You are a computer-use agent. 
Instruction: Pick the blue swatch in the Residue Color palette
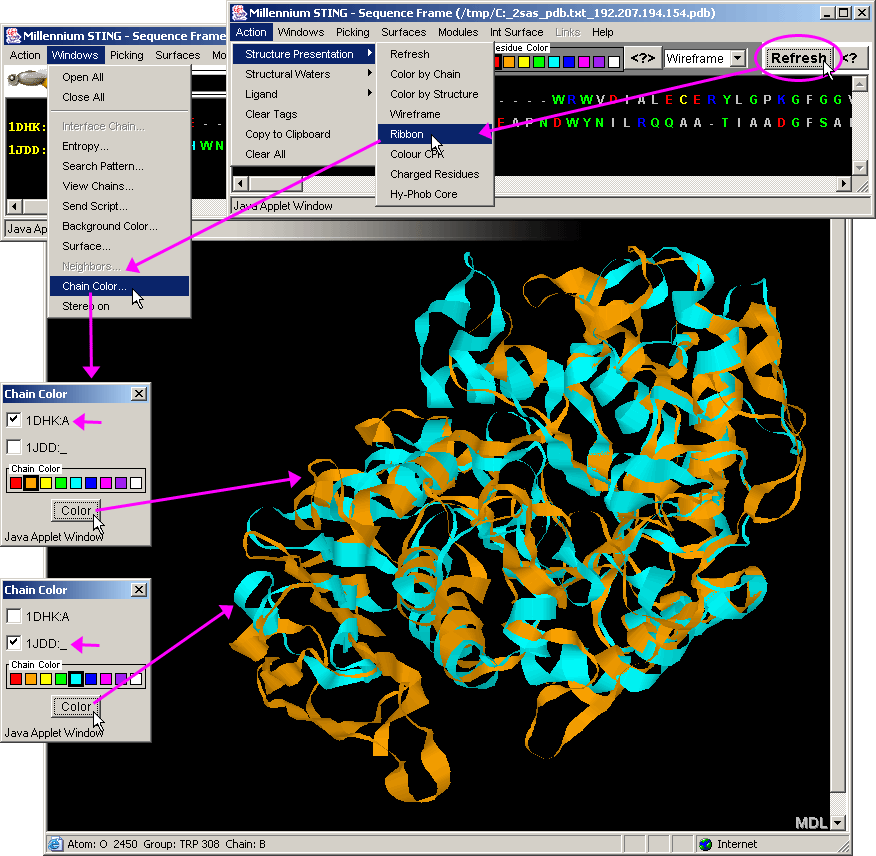[x=569, y=61]
